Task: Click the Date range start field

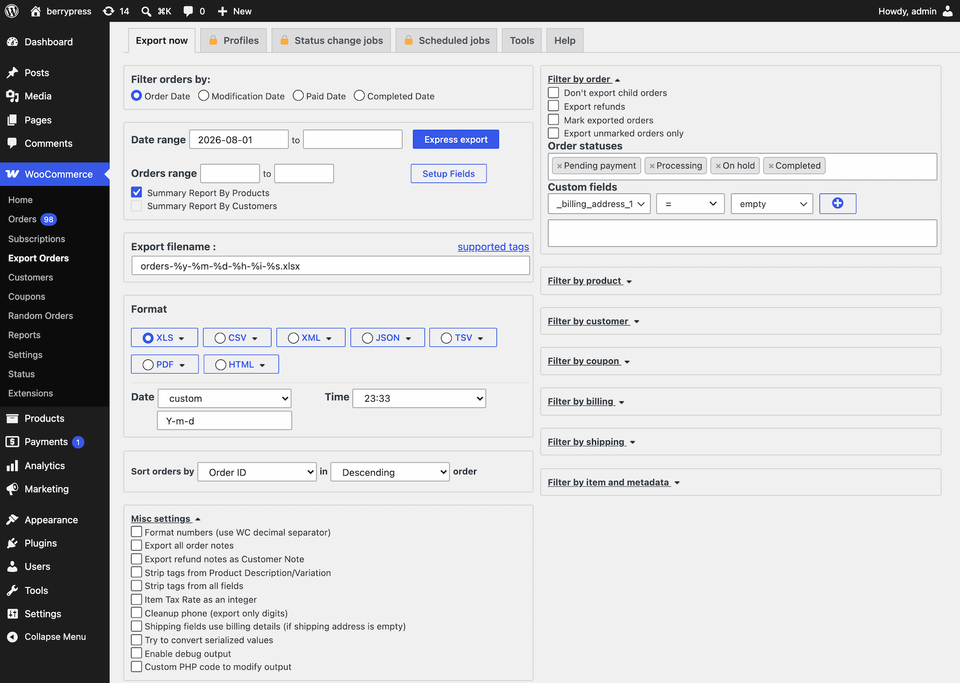Action: coord(239,140)
